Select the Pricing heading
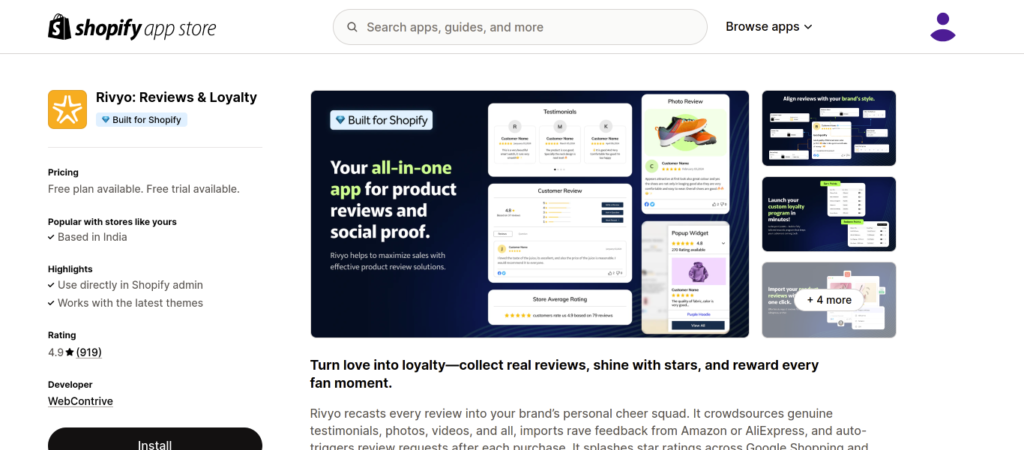The image size is (1024, 450). click(x=63, y=172)
